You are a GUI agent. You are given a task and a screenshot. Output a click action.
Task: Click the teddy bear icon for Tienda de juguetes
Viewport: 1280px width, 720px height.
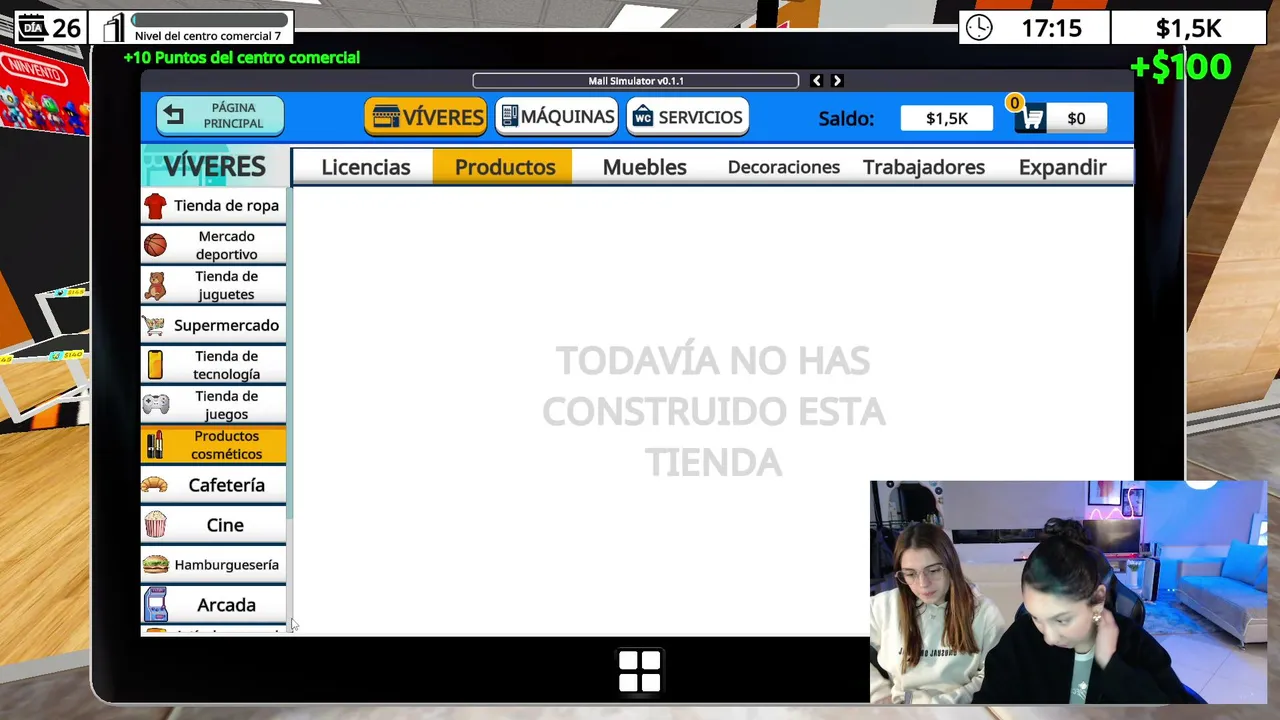pos(155,285)
